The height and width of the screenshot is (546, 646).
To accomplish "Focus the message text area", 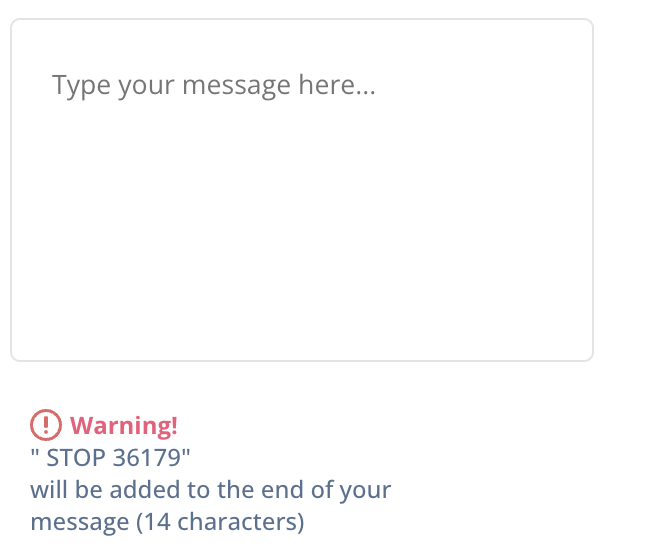I will 302,190.
